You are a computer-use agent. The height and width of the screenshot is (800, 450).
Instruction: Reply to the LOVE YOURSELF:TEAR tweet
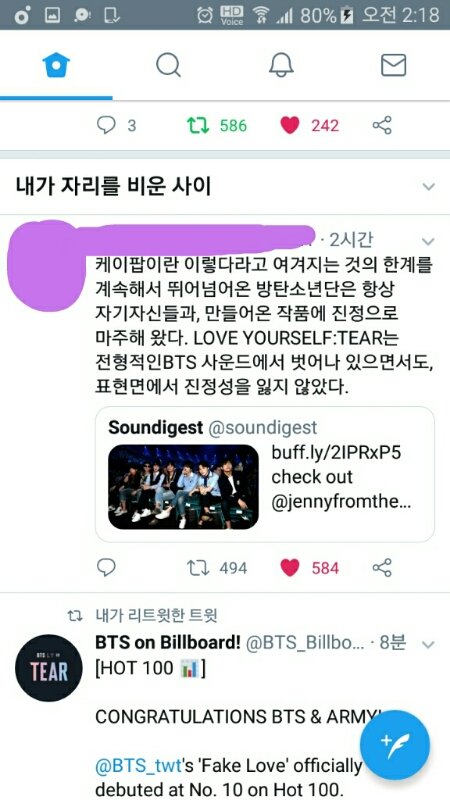(106, 567)
